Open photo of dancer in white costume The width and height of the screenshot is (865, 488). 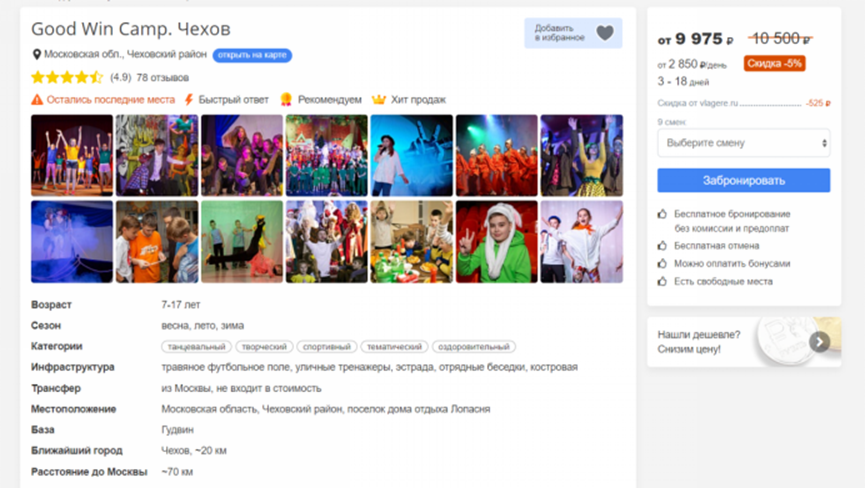point(581,242)
